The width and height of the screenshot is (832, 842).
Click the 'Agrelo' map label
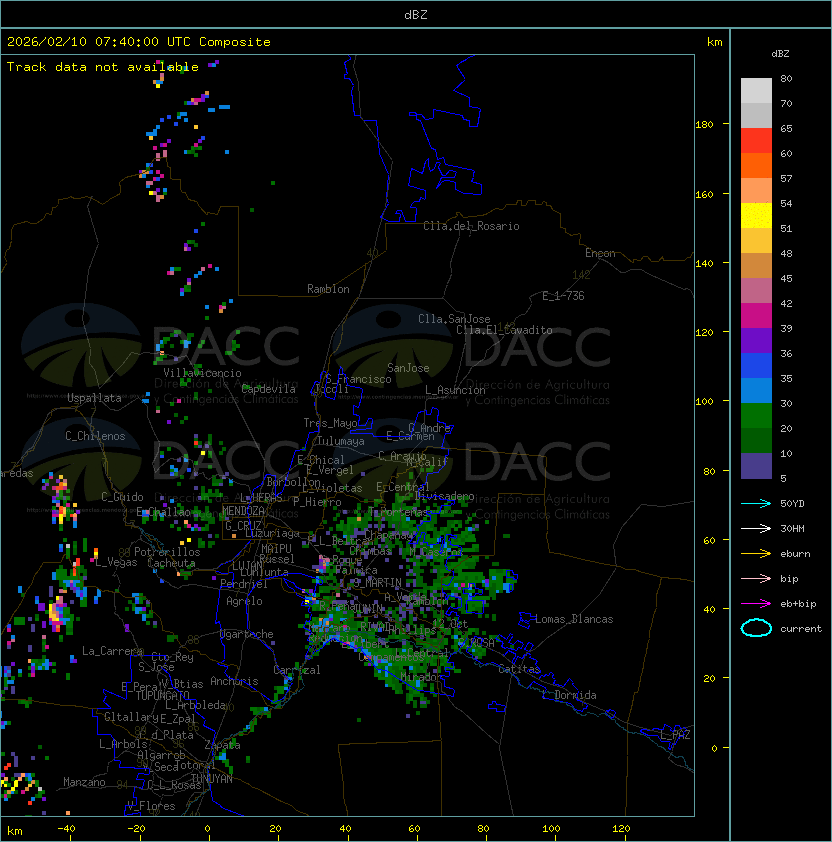pos(244,601)
